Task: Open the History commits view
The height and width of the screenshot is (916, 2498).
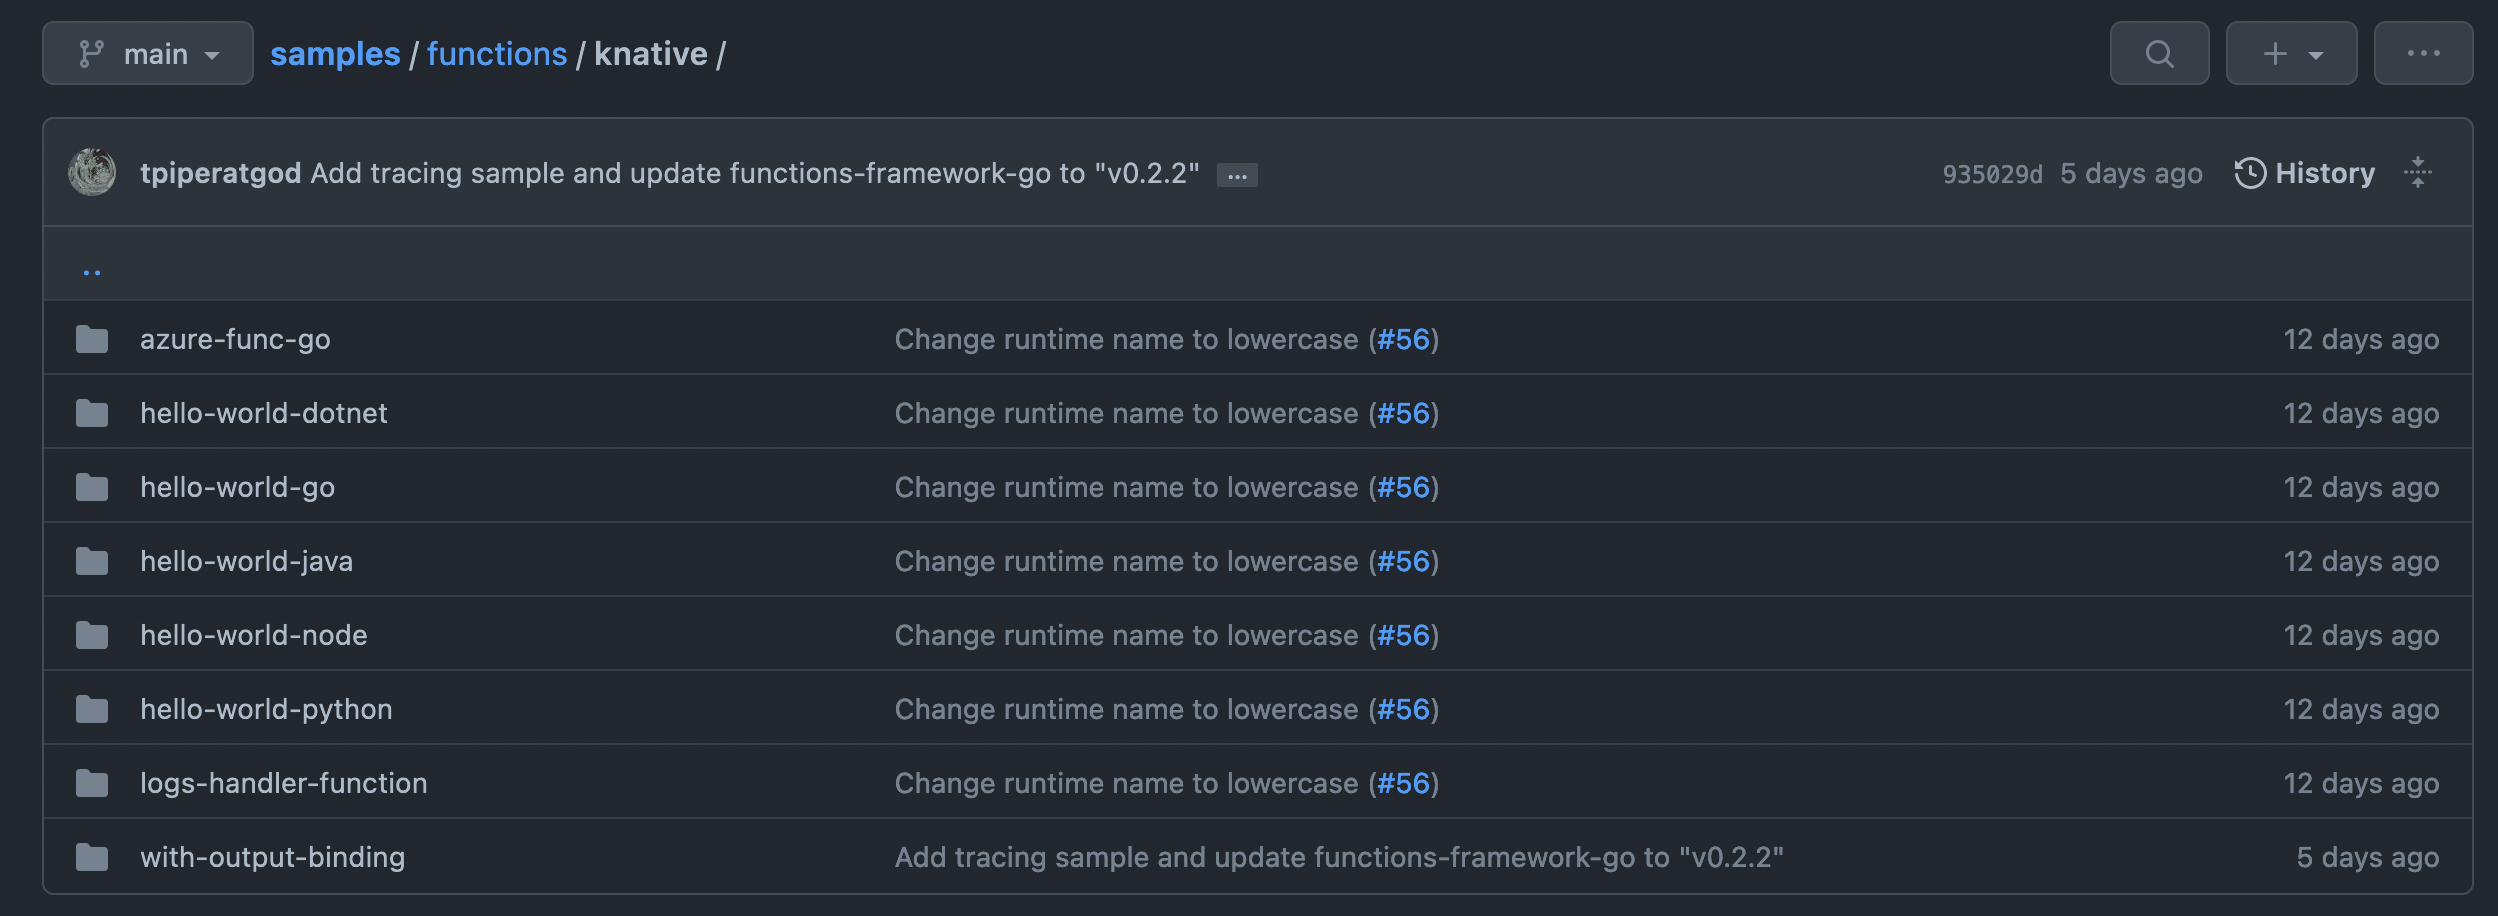Action: click(2305, 173)
